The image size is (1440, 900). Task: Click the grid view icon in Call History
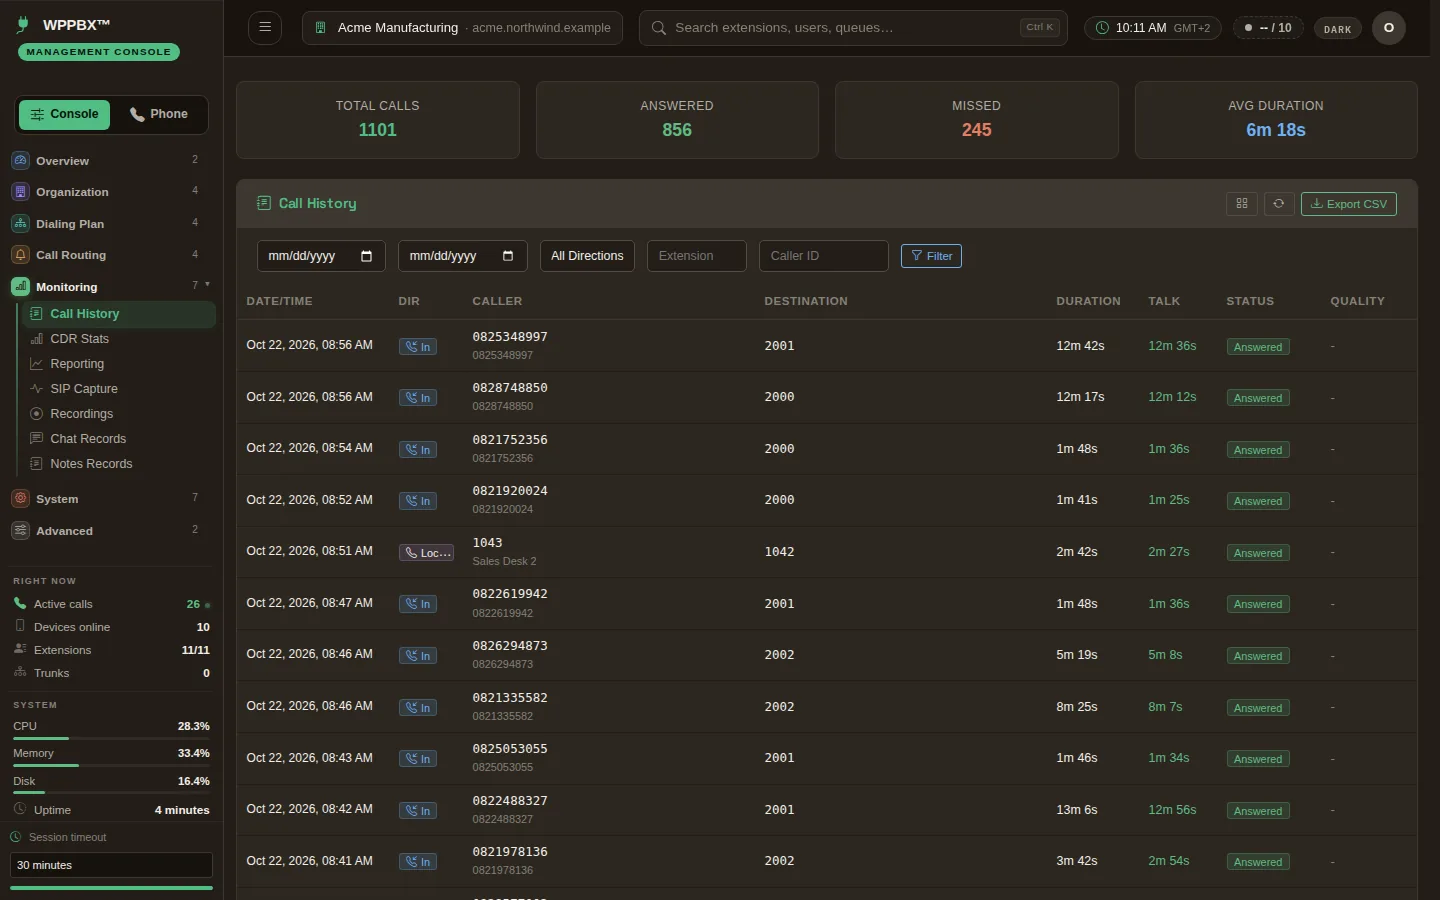click(x=1242, y=203)
